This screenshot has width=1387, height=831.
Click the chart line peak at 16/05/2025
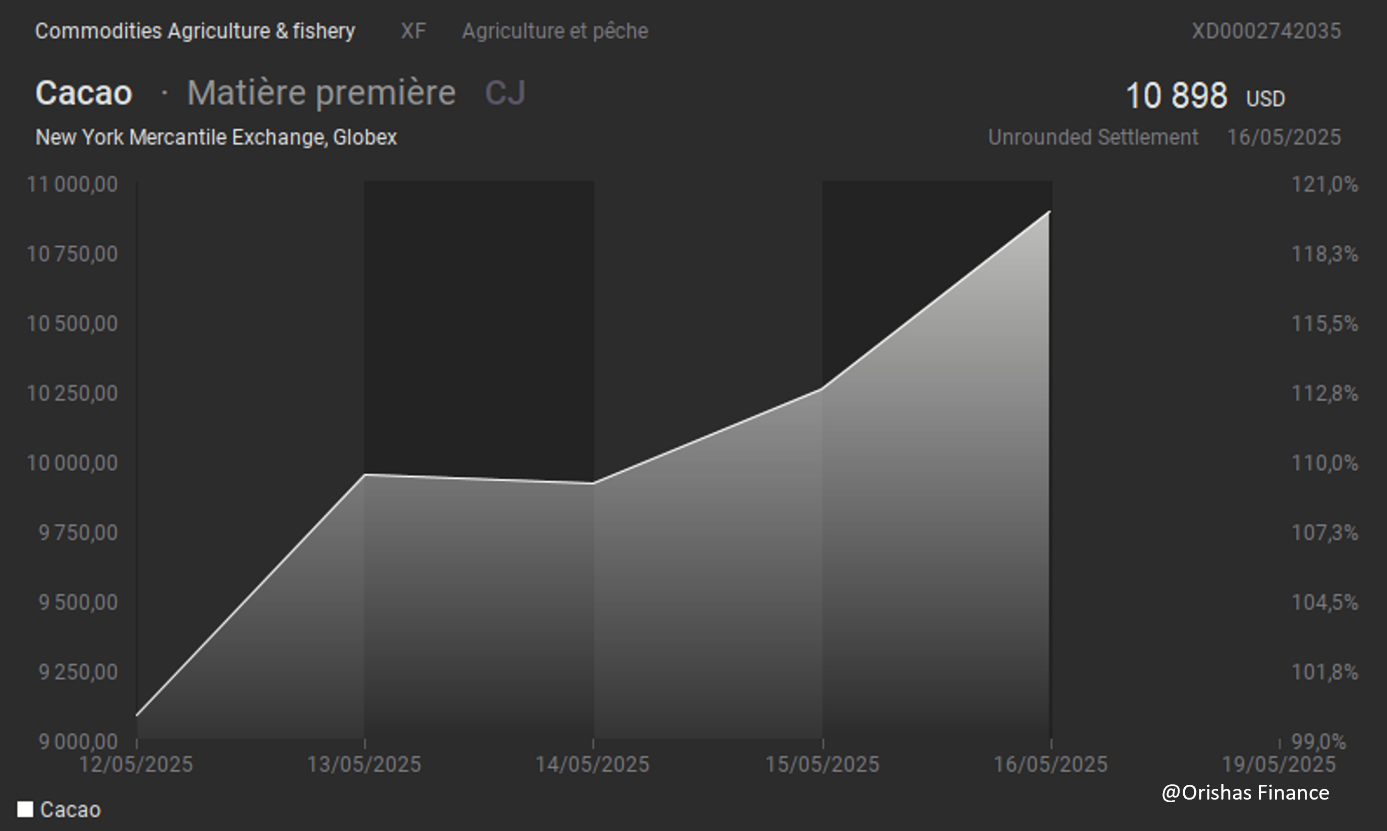tap(1049, 212)
